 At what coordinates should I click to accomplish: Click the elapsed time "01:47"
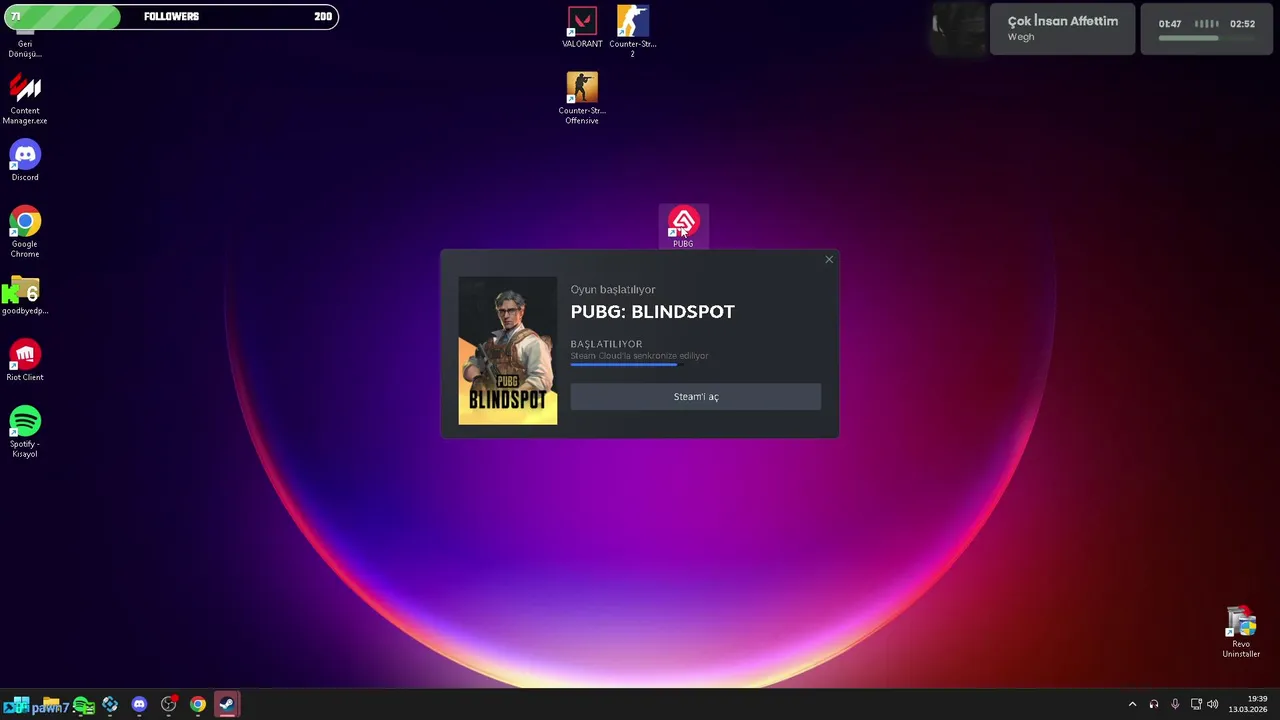(1170, 24)
